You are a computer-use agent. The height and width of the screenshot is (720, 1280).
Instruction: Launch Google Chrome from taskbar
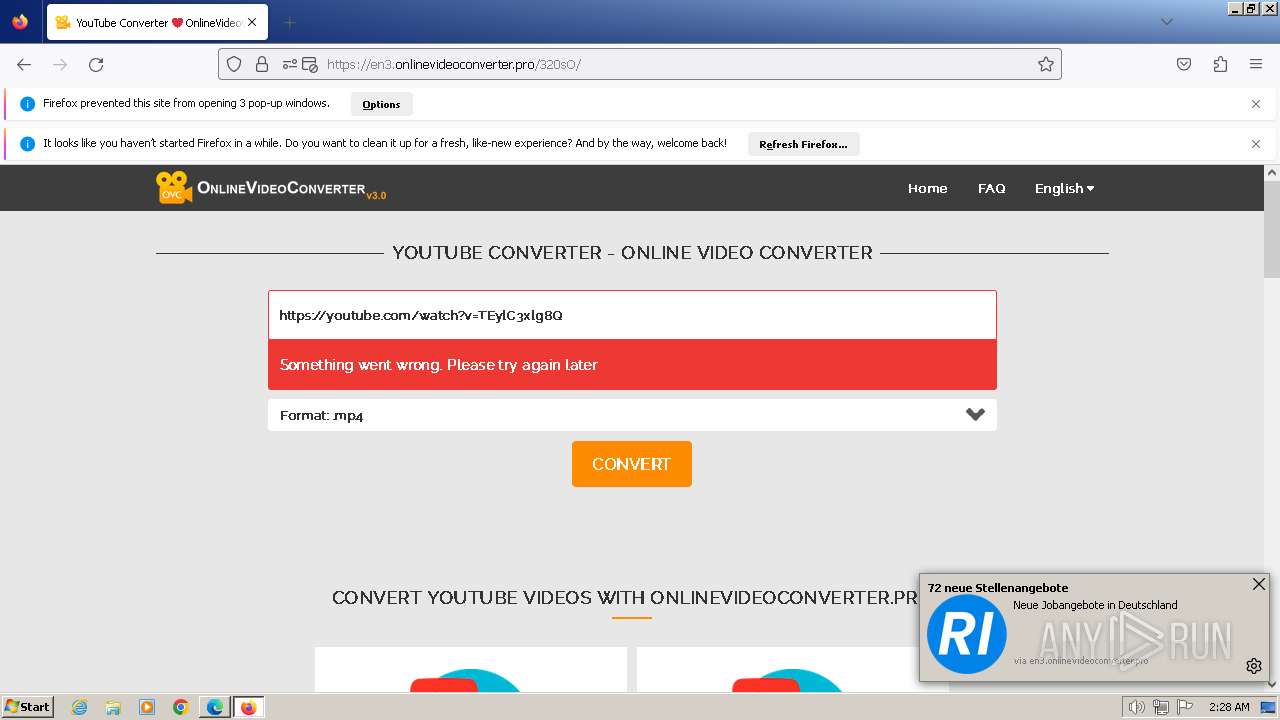point(181,707)
